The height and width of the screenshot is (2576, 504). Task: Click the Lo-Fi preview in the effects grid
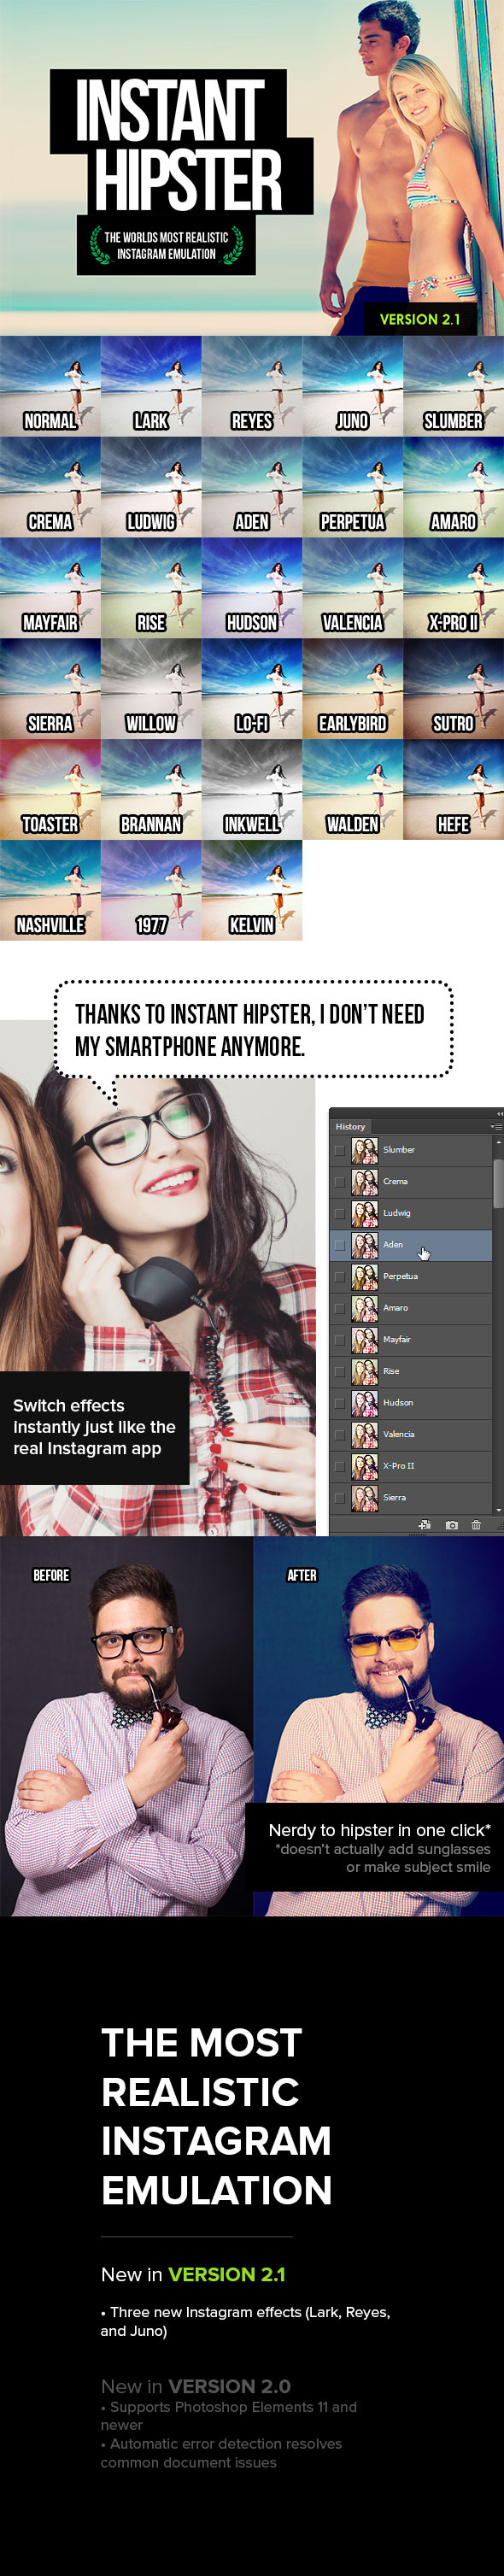click(x=252, y=689)
